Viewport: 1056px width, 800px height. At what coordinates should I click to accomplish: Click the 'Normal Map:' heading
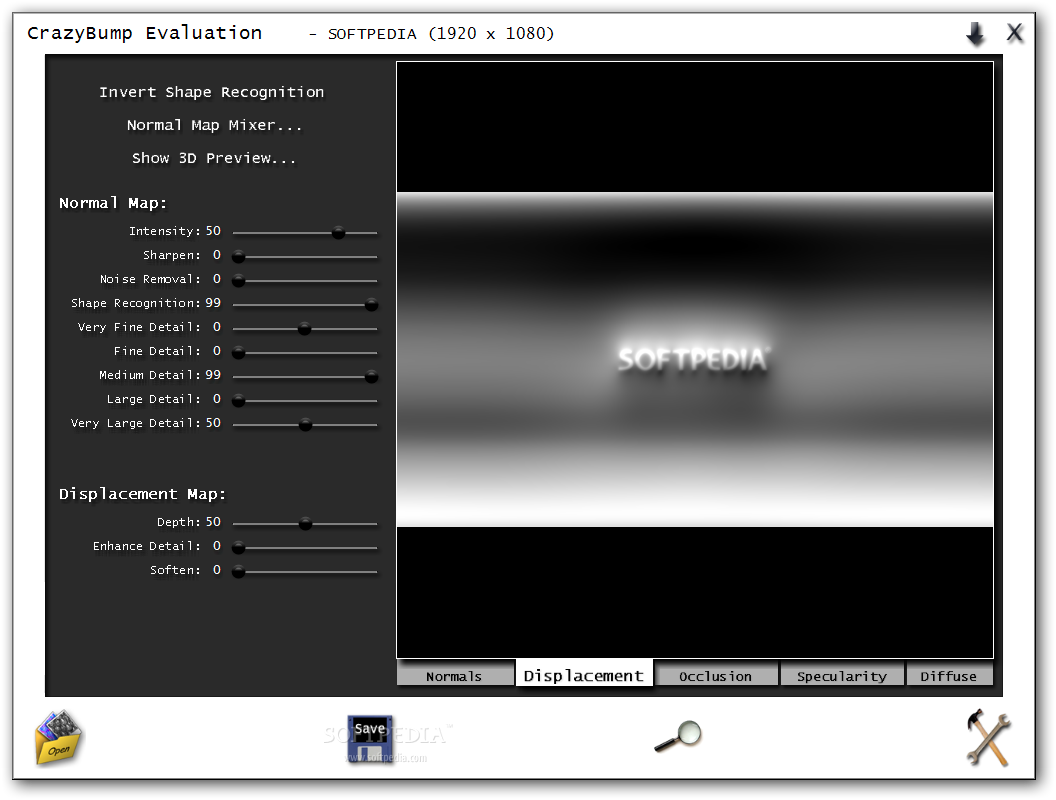pos(112,203)
